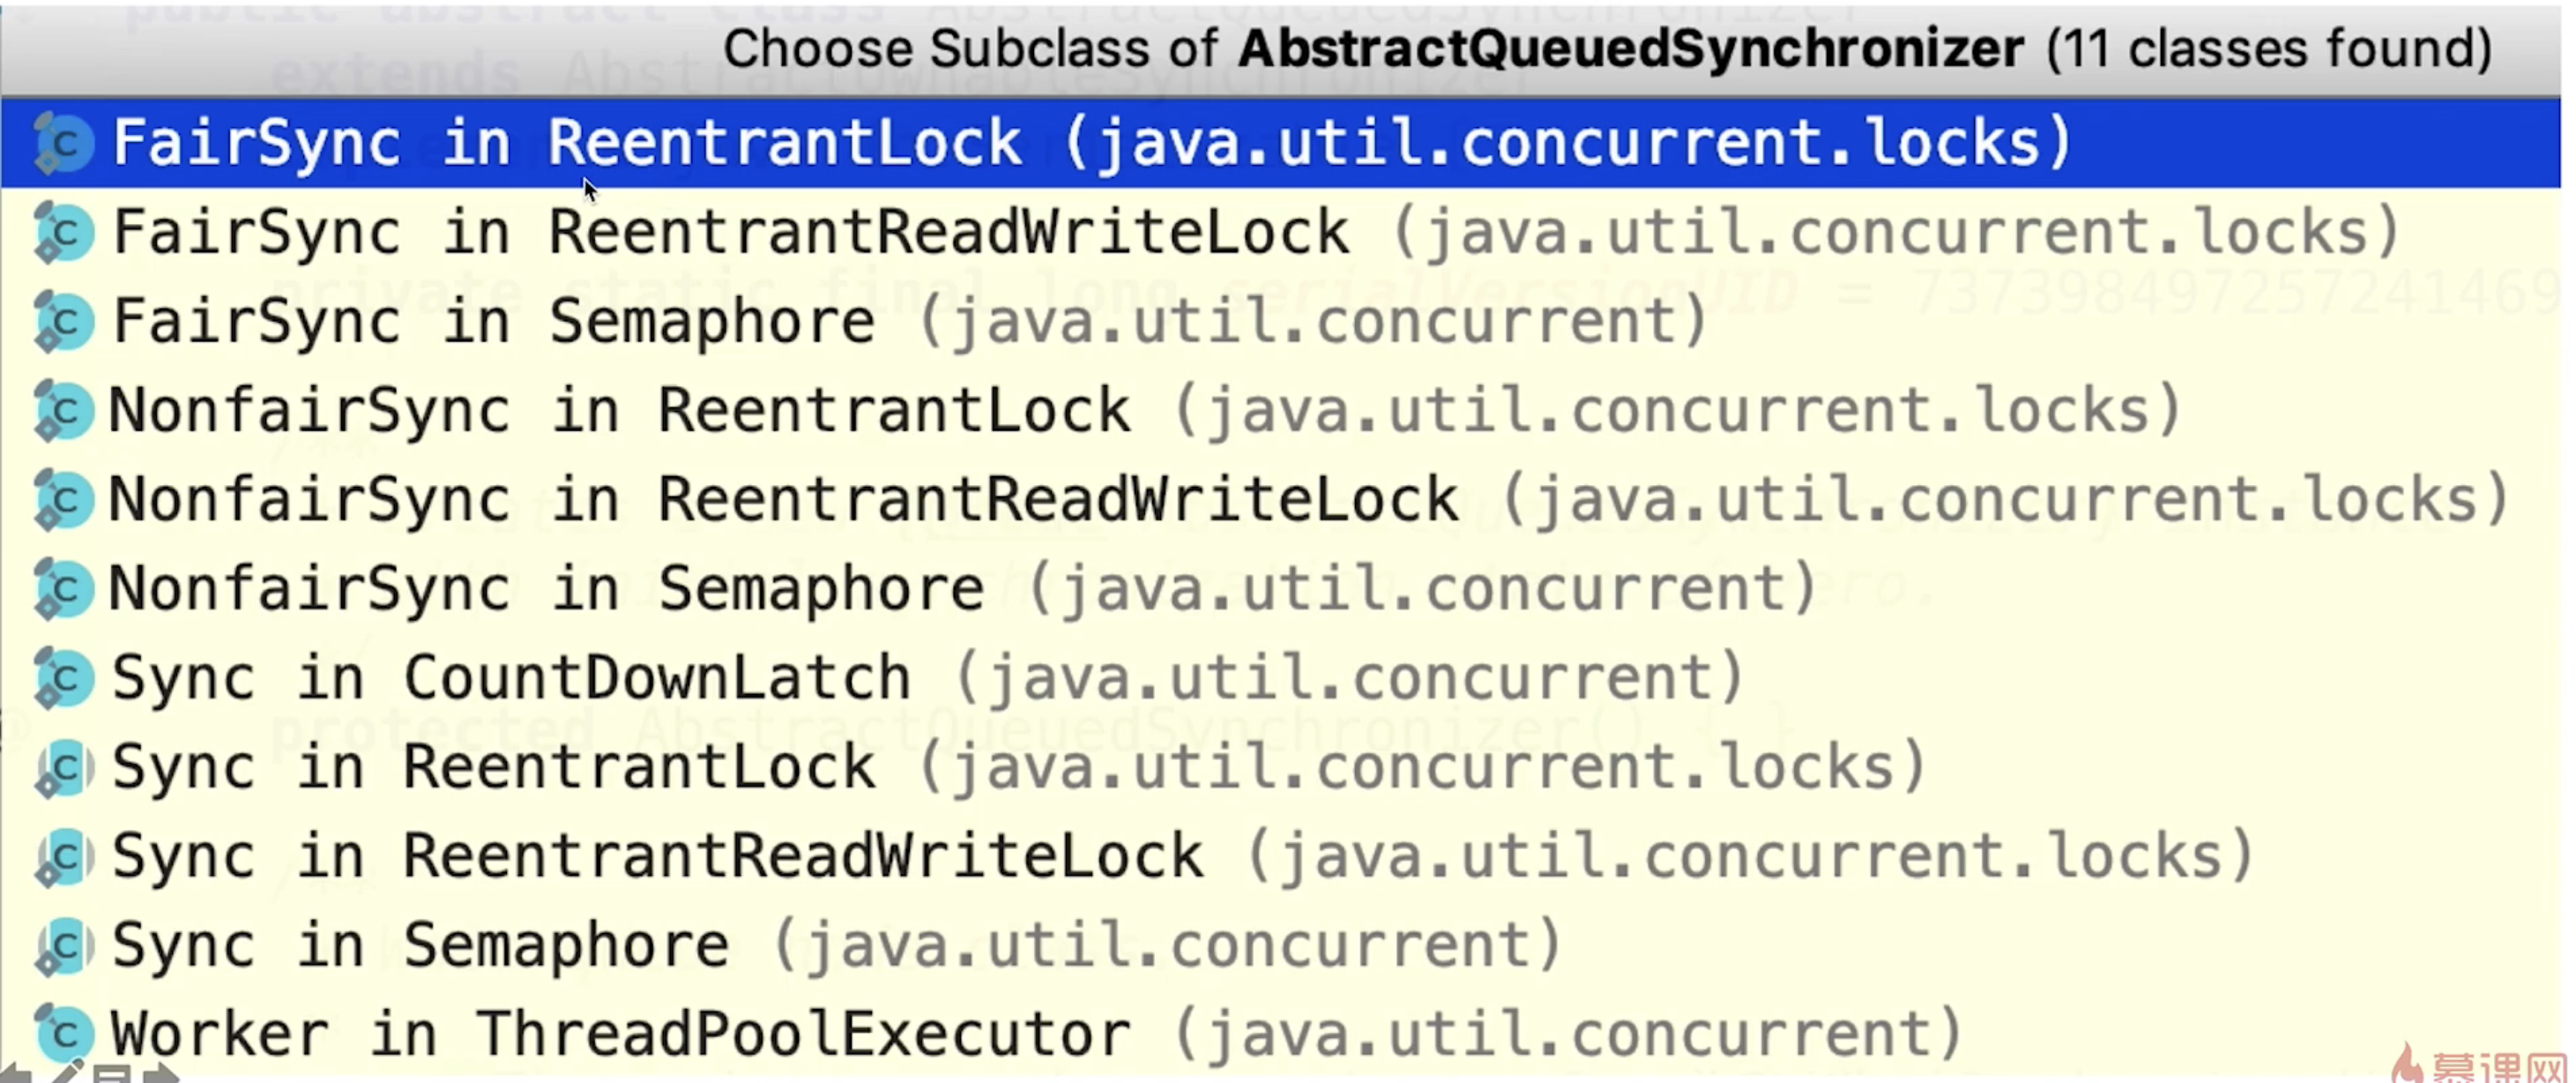The height and width of the screenshot is (1083, 2576).
Task: Navigate to Sync in CountDownLatch
Action: (1281, 677)
